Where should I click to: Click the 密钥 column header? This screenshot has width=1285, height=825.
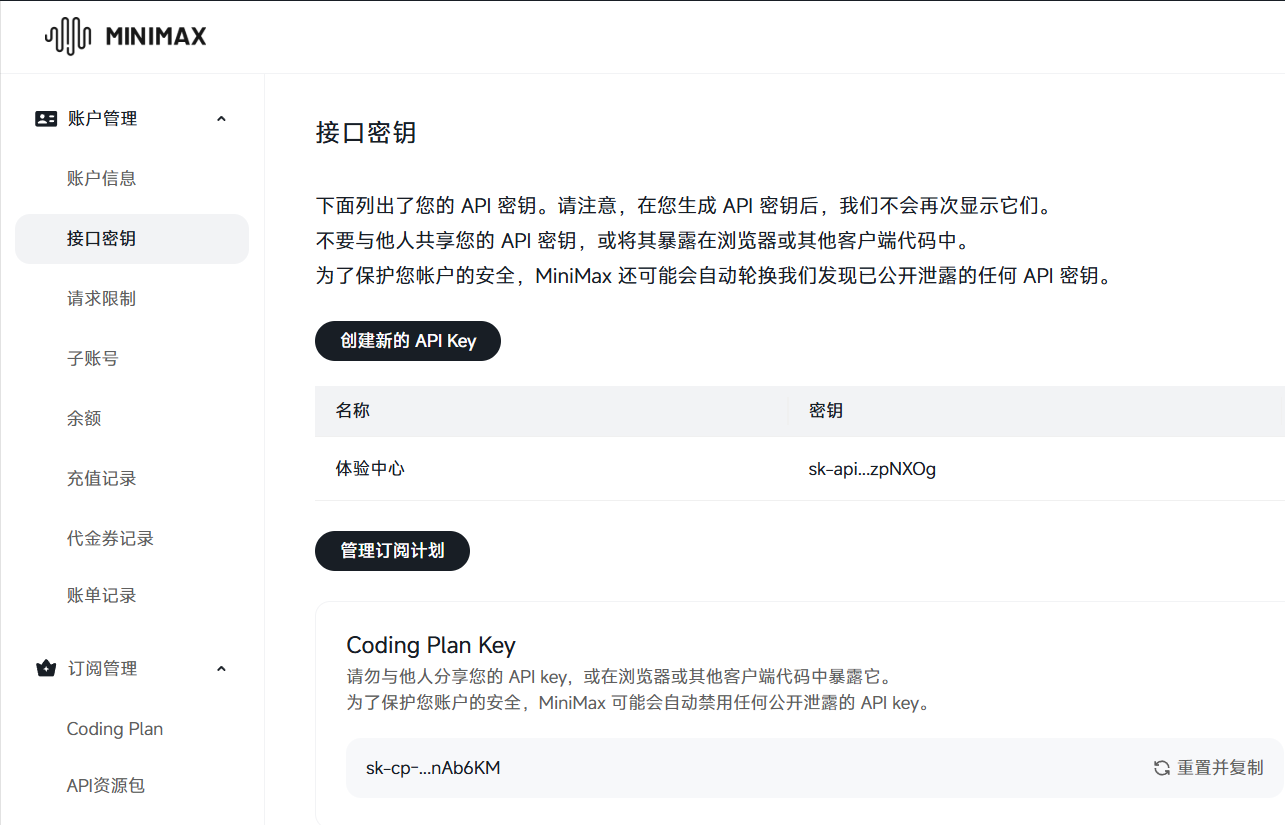pos(826,410)
